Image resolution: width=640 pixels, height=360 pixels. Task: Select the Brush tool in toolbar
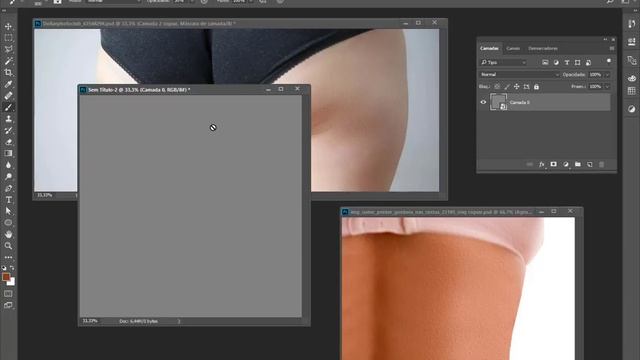pyautogui.click(x=8, y=107)
